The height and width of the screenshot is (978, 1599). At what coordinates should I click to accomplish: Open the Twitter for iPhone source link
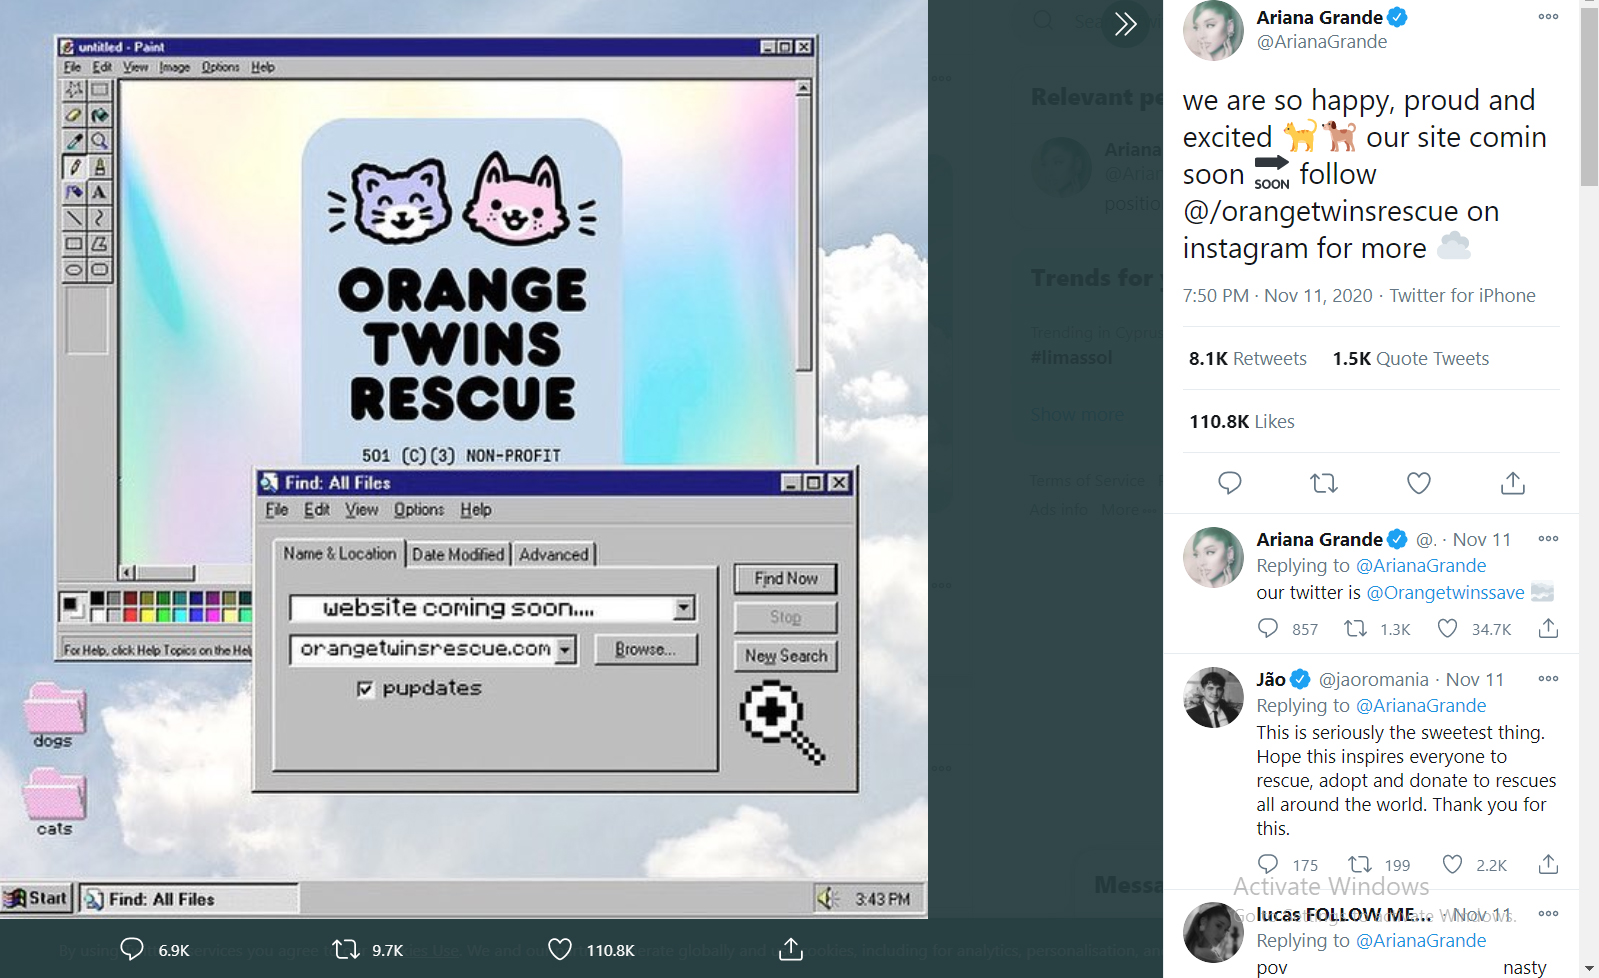[x=1462, y=296]
